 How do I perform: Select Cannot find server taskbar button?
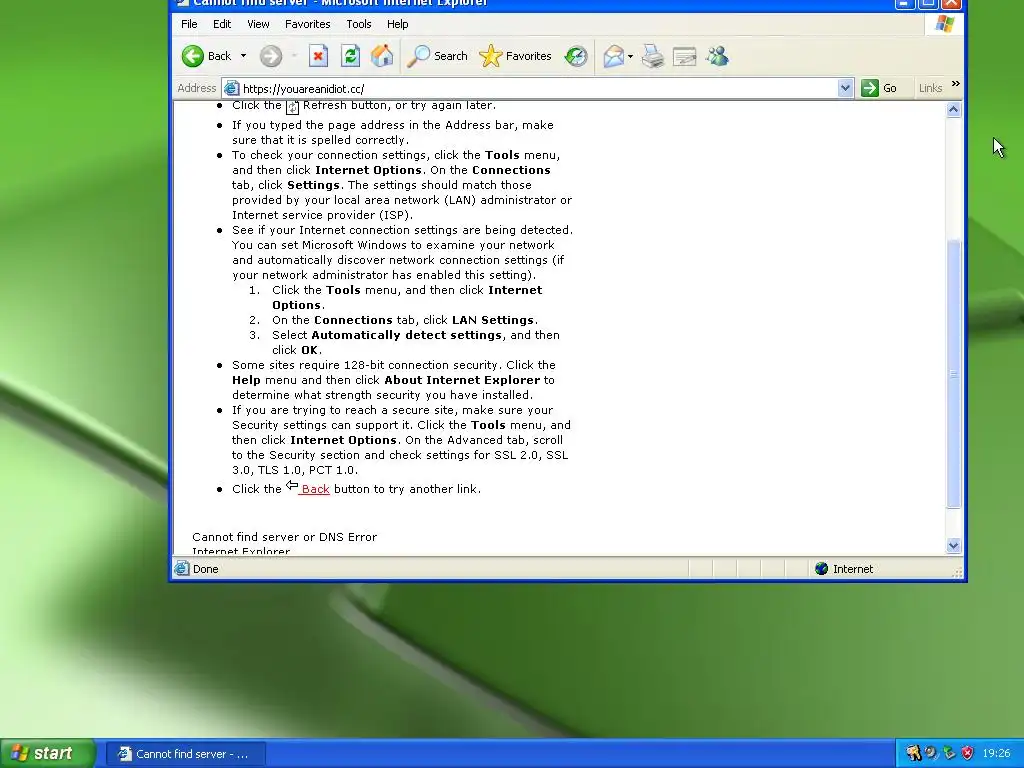tap(187, 754)
